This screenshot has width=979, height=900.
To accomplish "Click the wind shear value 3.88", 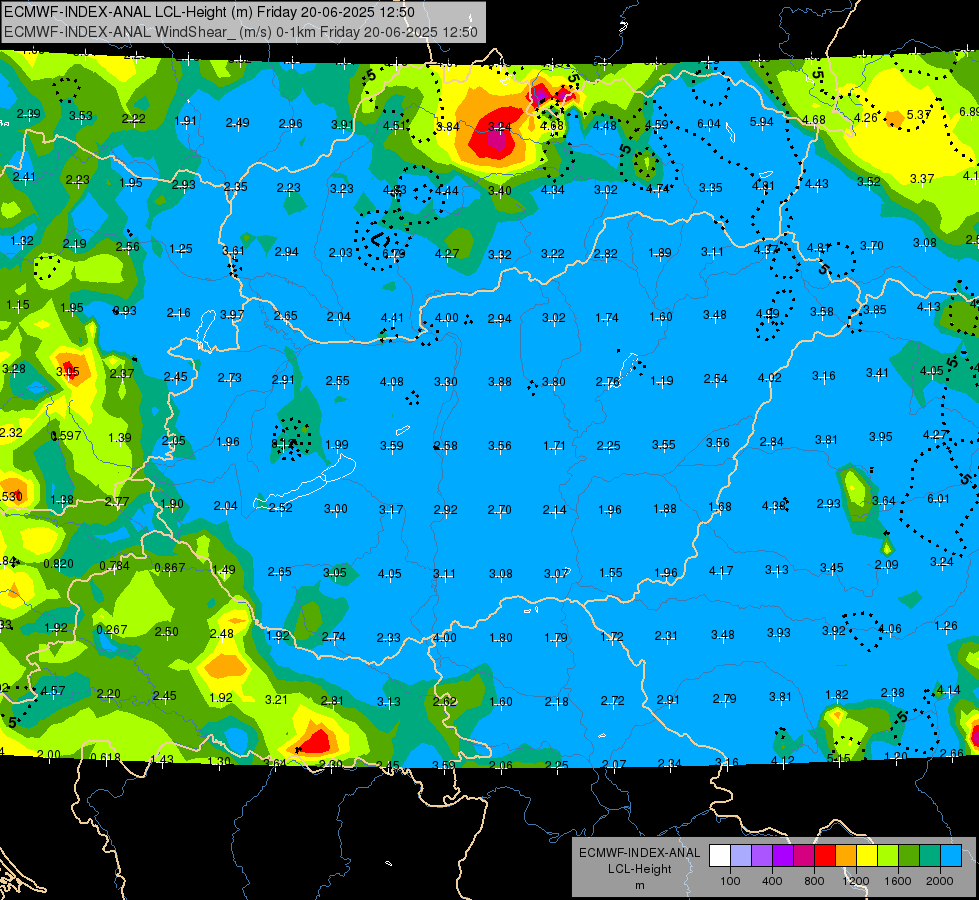I will pos(499,381).
